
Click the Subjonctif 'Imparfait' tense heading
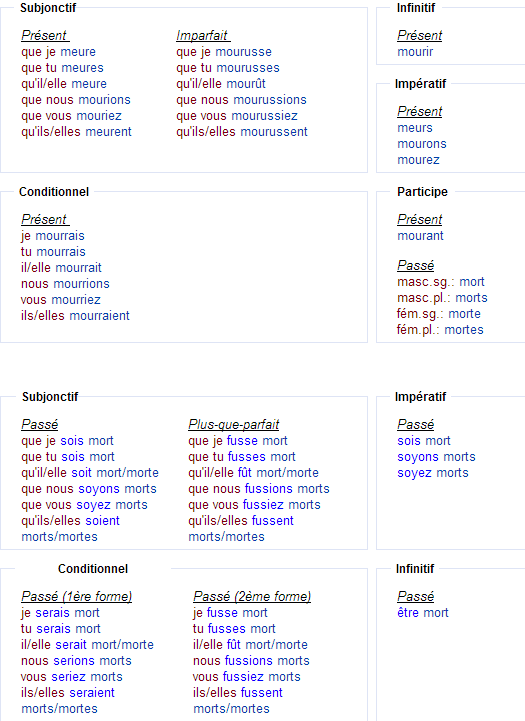coord(203,35)
